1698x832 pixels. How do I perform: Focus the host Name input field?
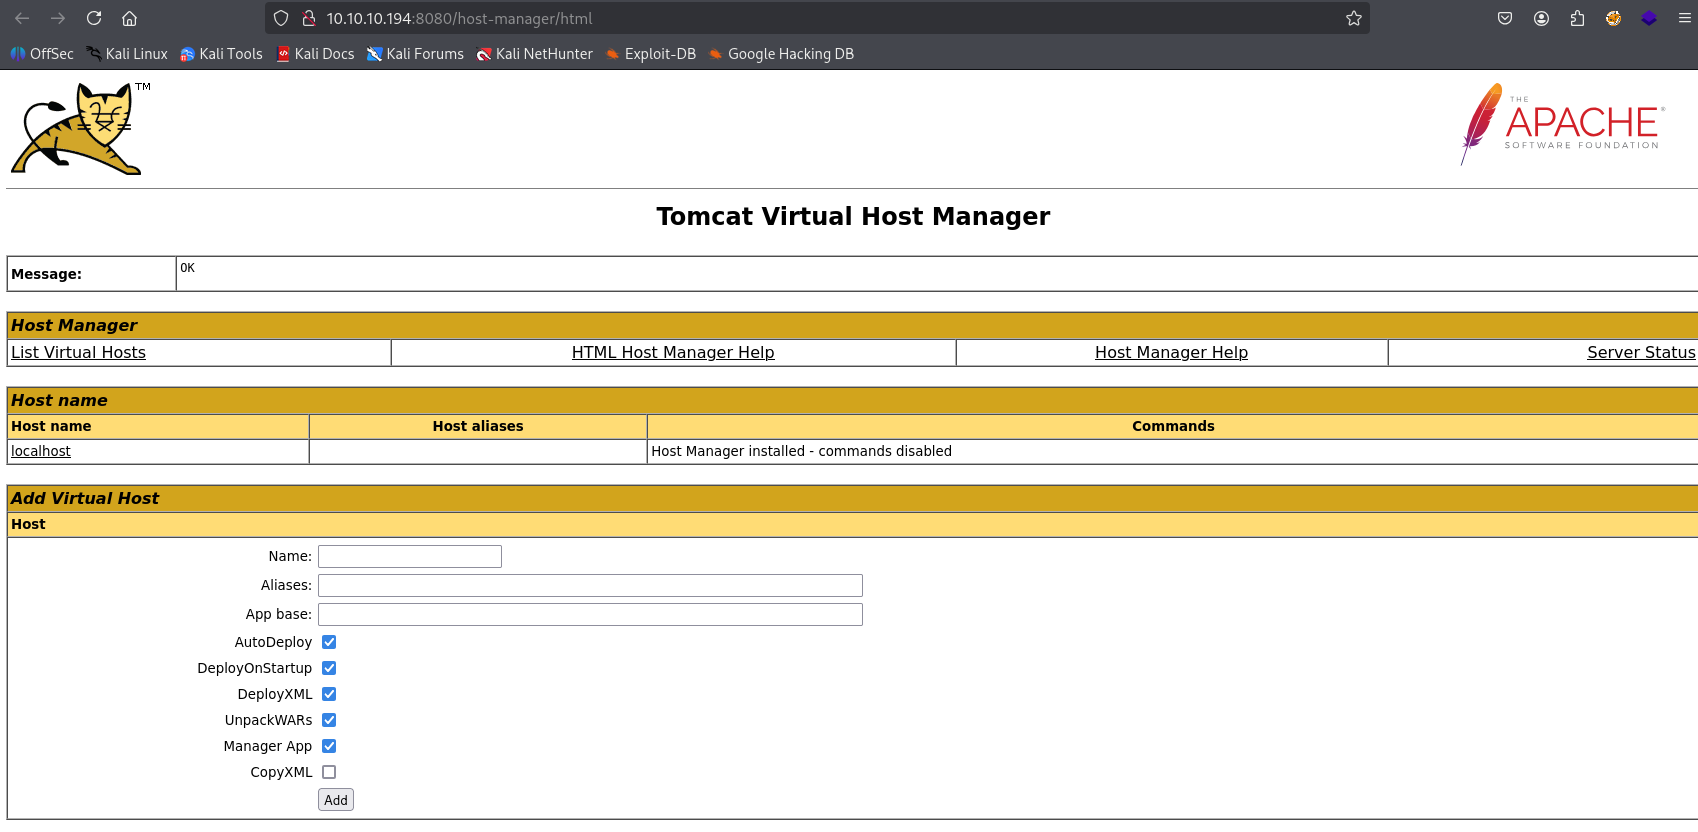pos(410,556)
